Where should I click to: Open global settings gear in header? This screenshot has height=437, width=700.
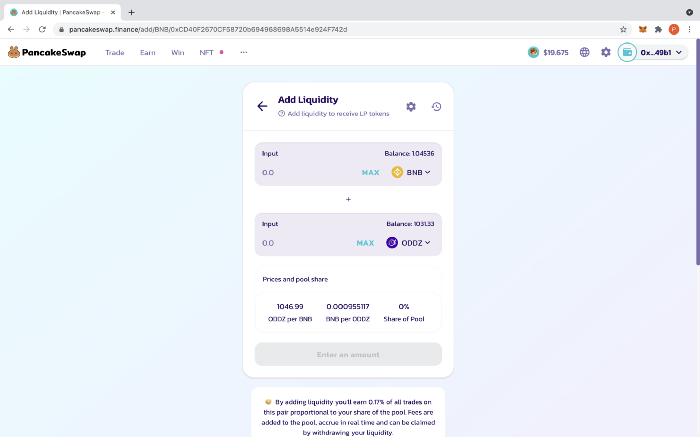coord(605,52)
